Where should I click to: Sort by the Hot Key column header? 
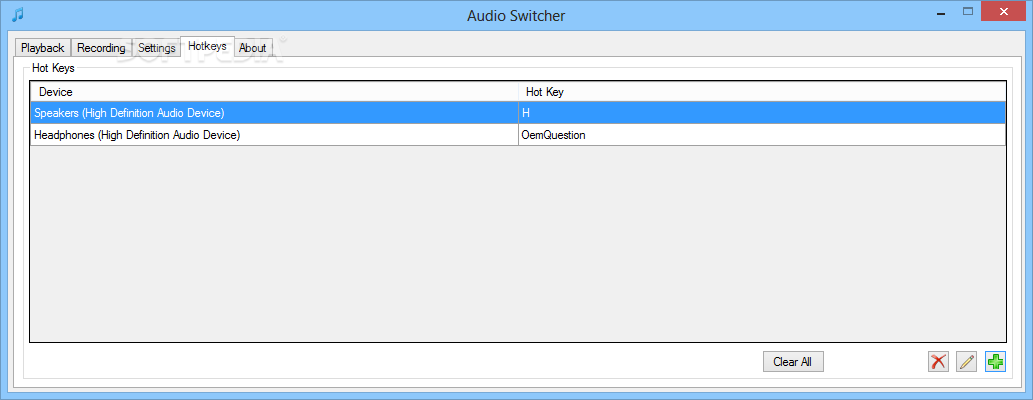[x=762, y=92]
